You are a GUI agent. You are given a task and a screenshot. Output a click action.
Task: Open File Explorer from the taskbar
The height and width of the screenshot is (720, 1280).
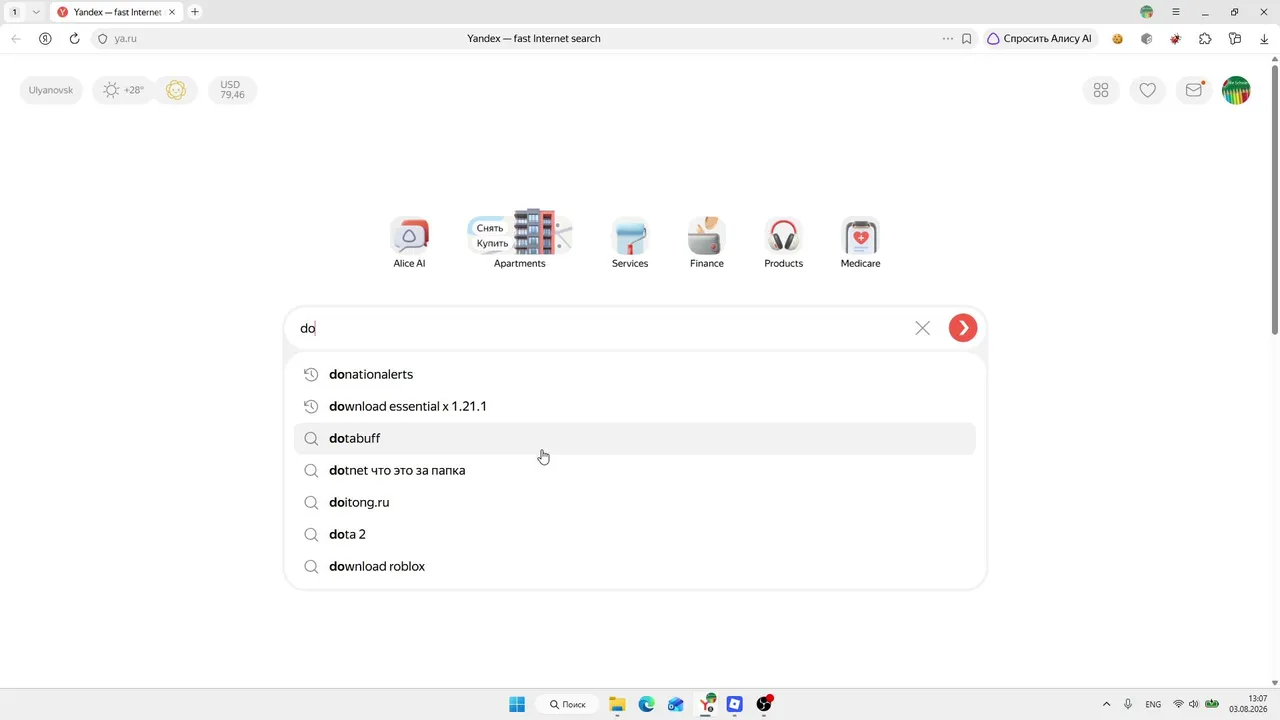617,704
